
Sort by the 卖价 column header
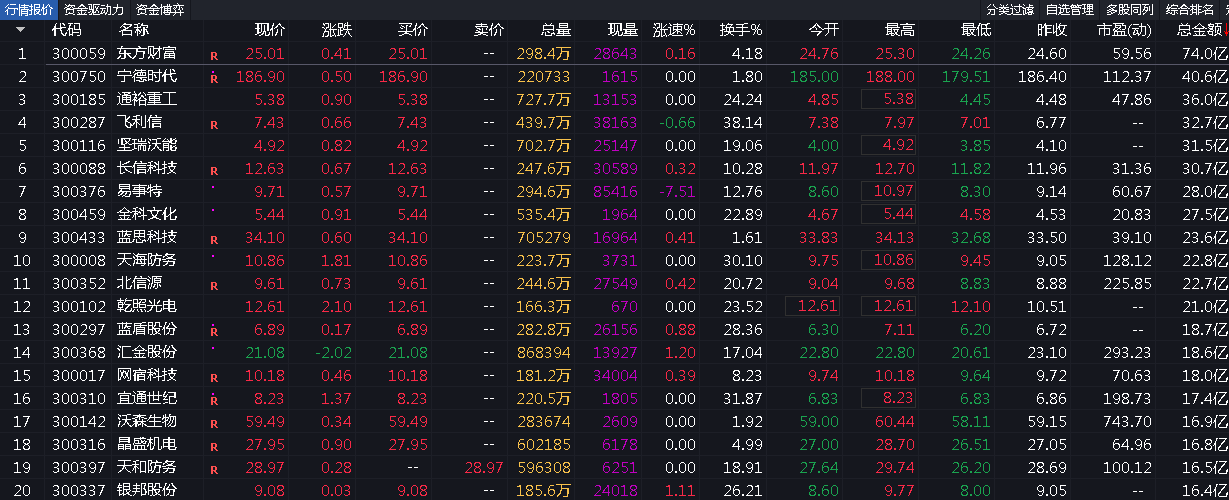[489, 30]
